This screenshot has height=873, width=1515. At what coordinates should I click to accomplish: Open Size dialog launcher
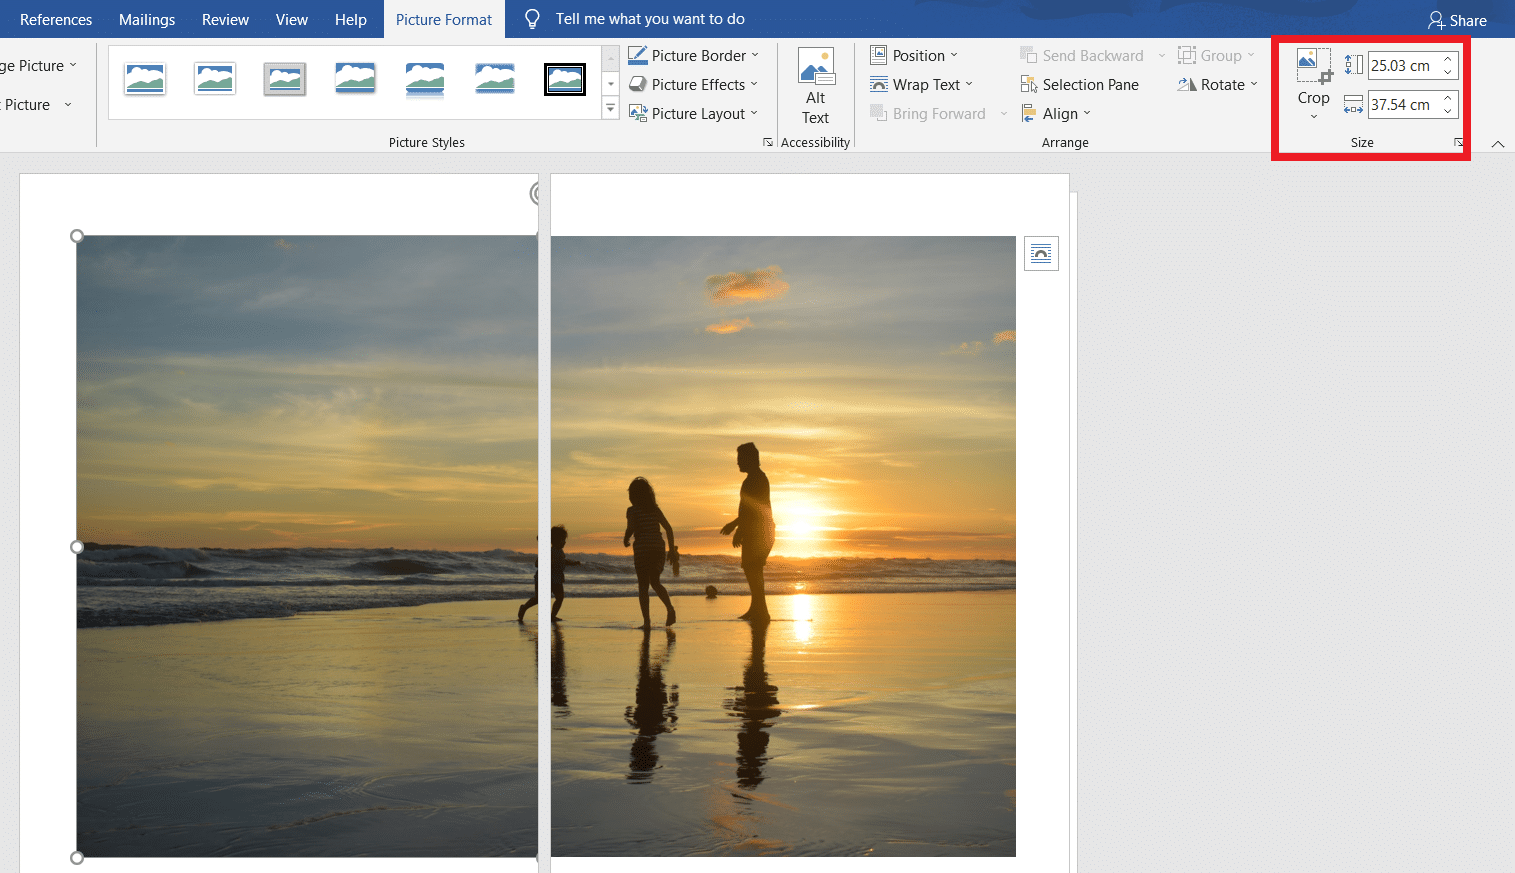(x=1458, y=143)
